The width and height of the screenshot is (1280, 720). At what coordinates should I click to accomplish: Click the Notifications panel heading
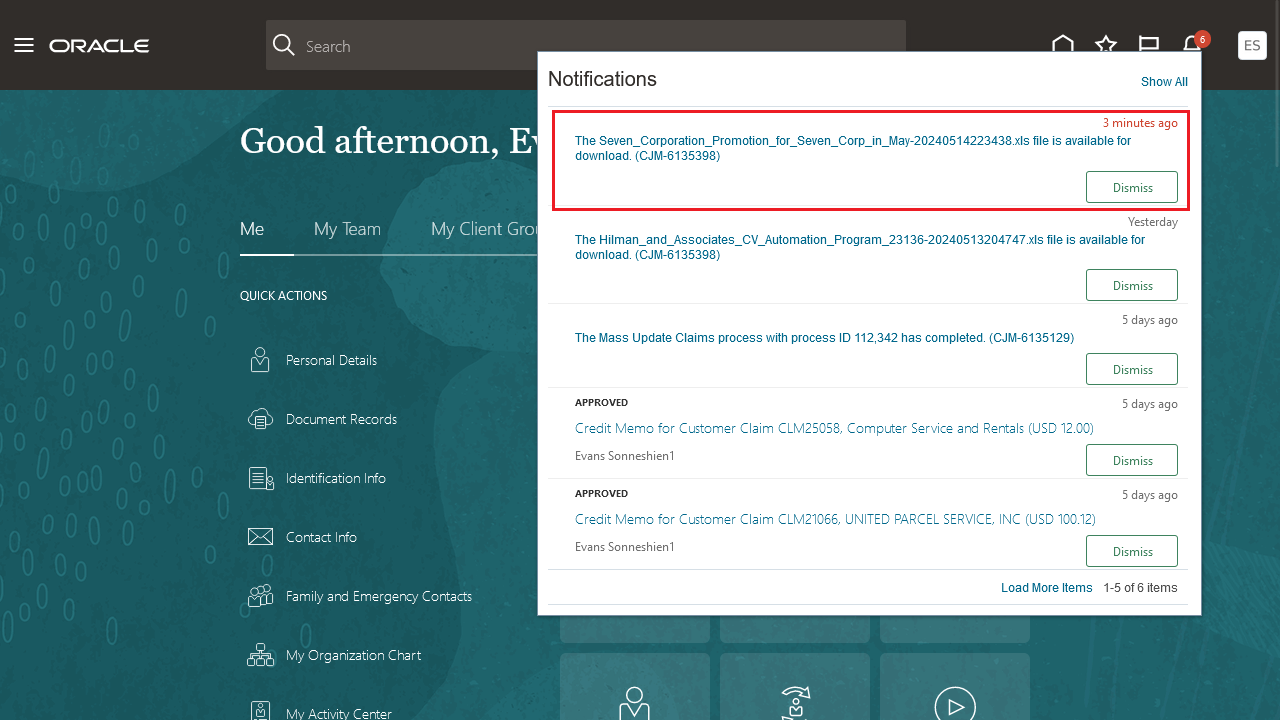coord(602,79)
